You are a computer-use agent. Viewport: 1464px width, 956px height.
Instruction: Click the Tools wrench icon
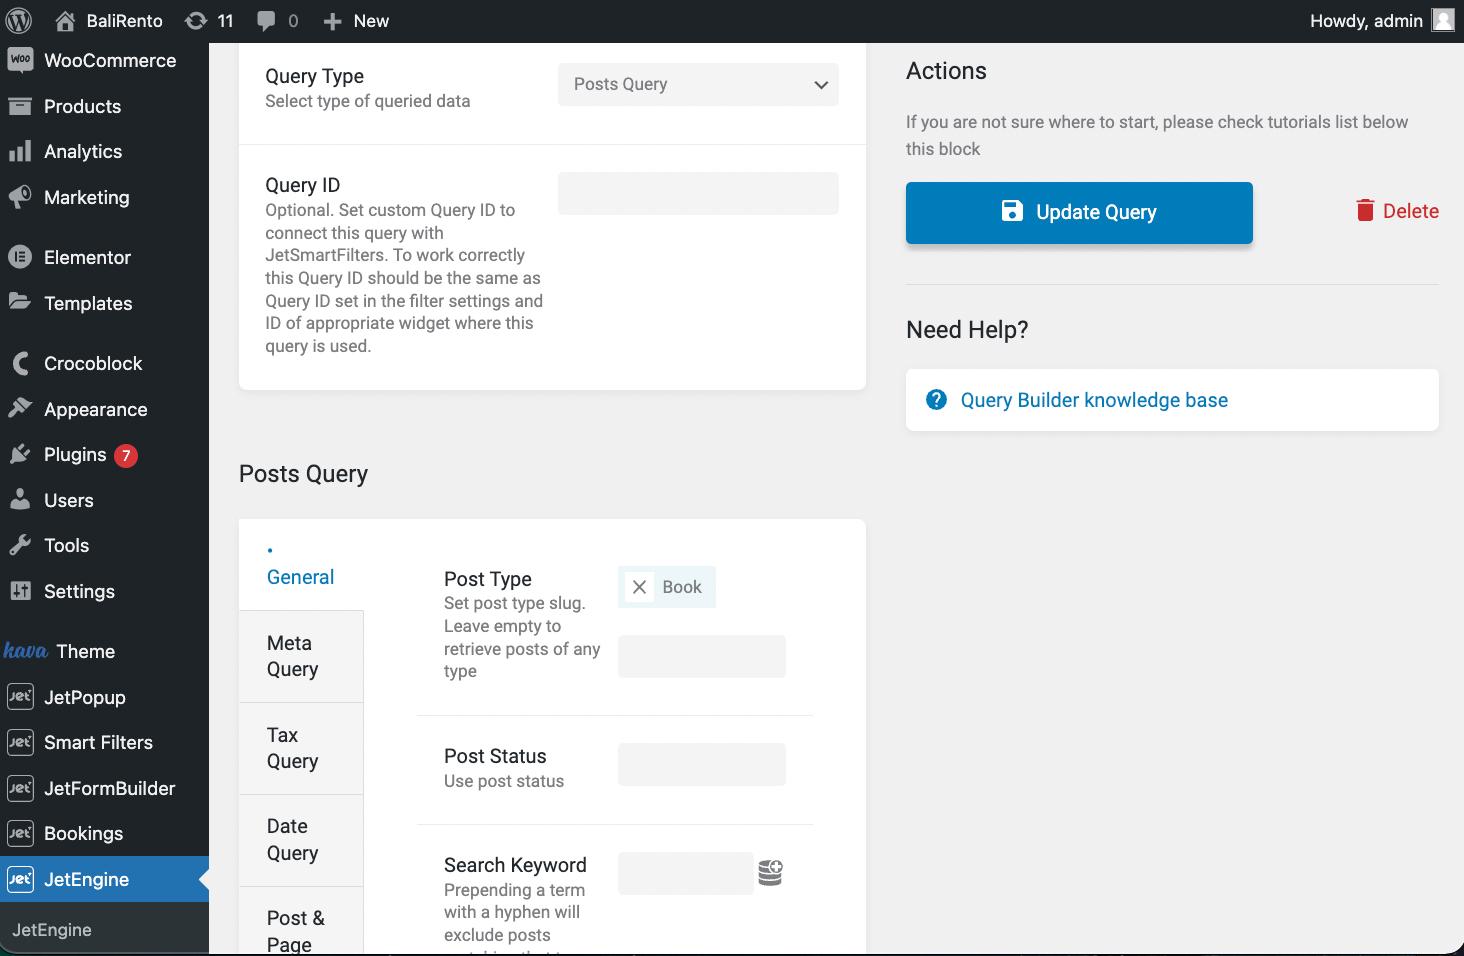point(20,545)
